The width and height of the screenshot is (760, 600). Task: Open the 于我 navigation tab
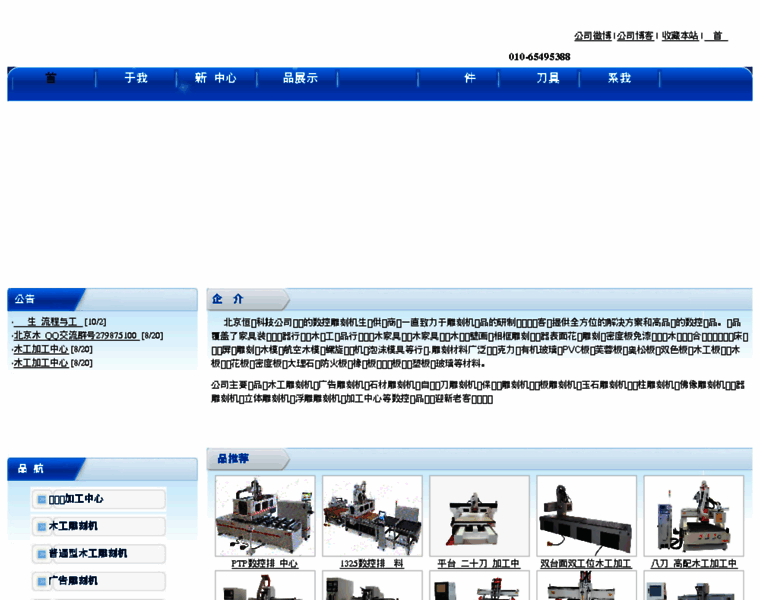click(136, 78)
